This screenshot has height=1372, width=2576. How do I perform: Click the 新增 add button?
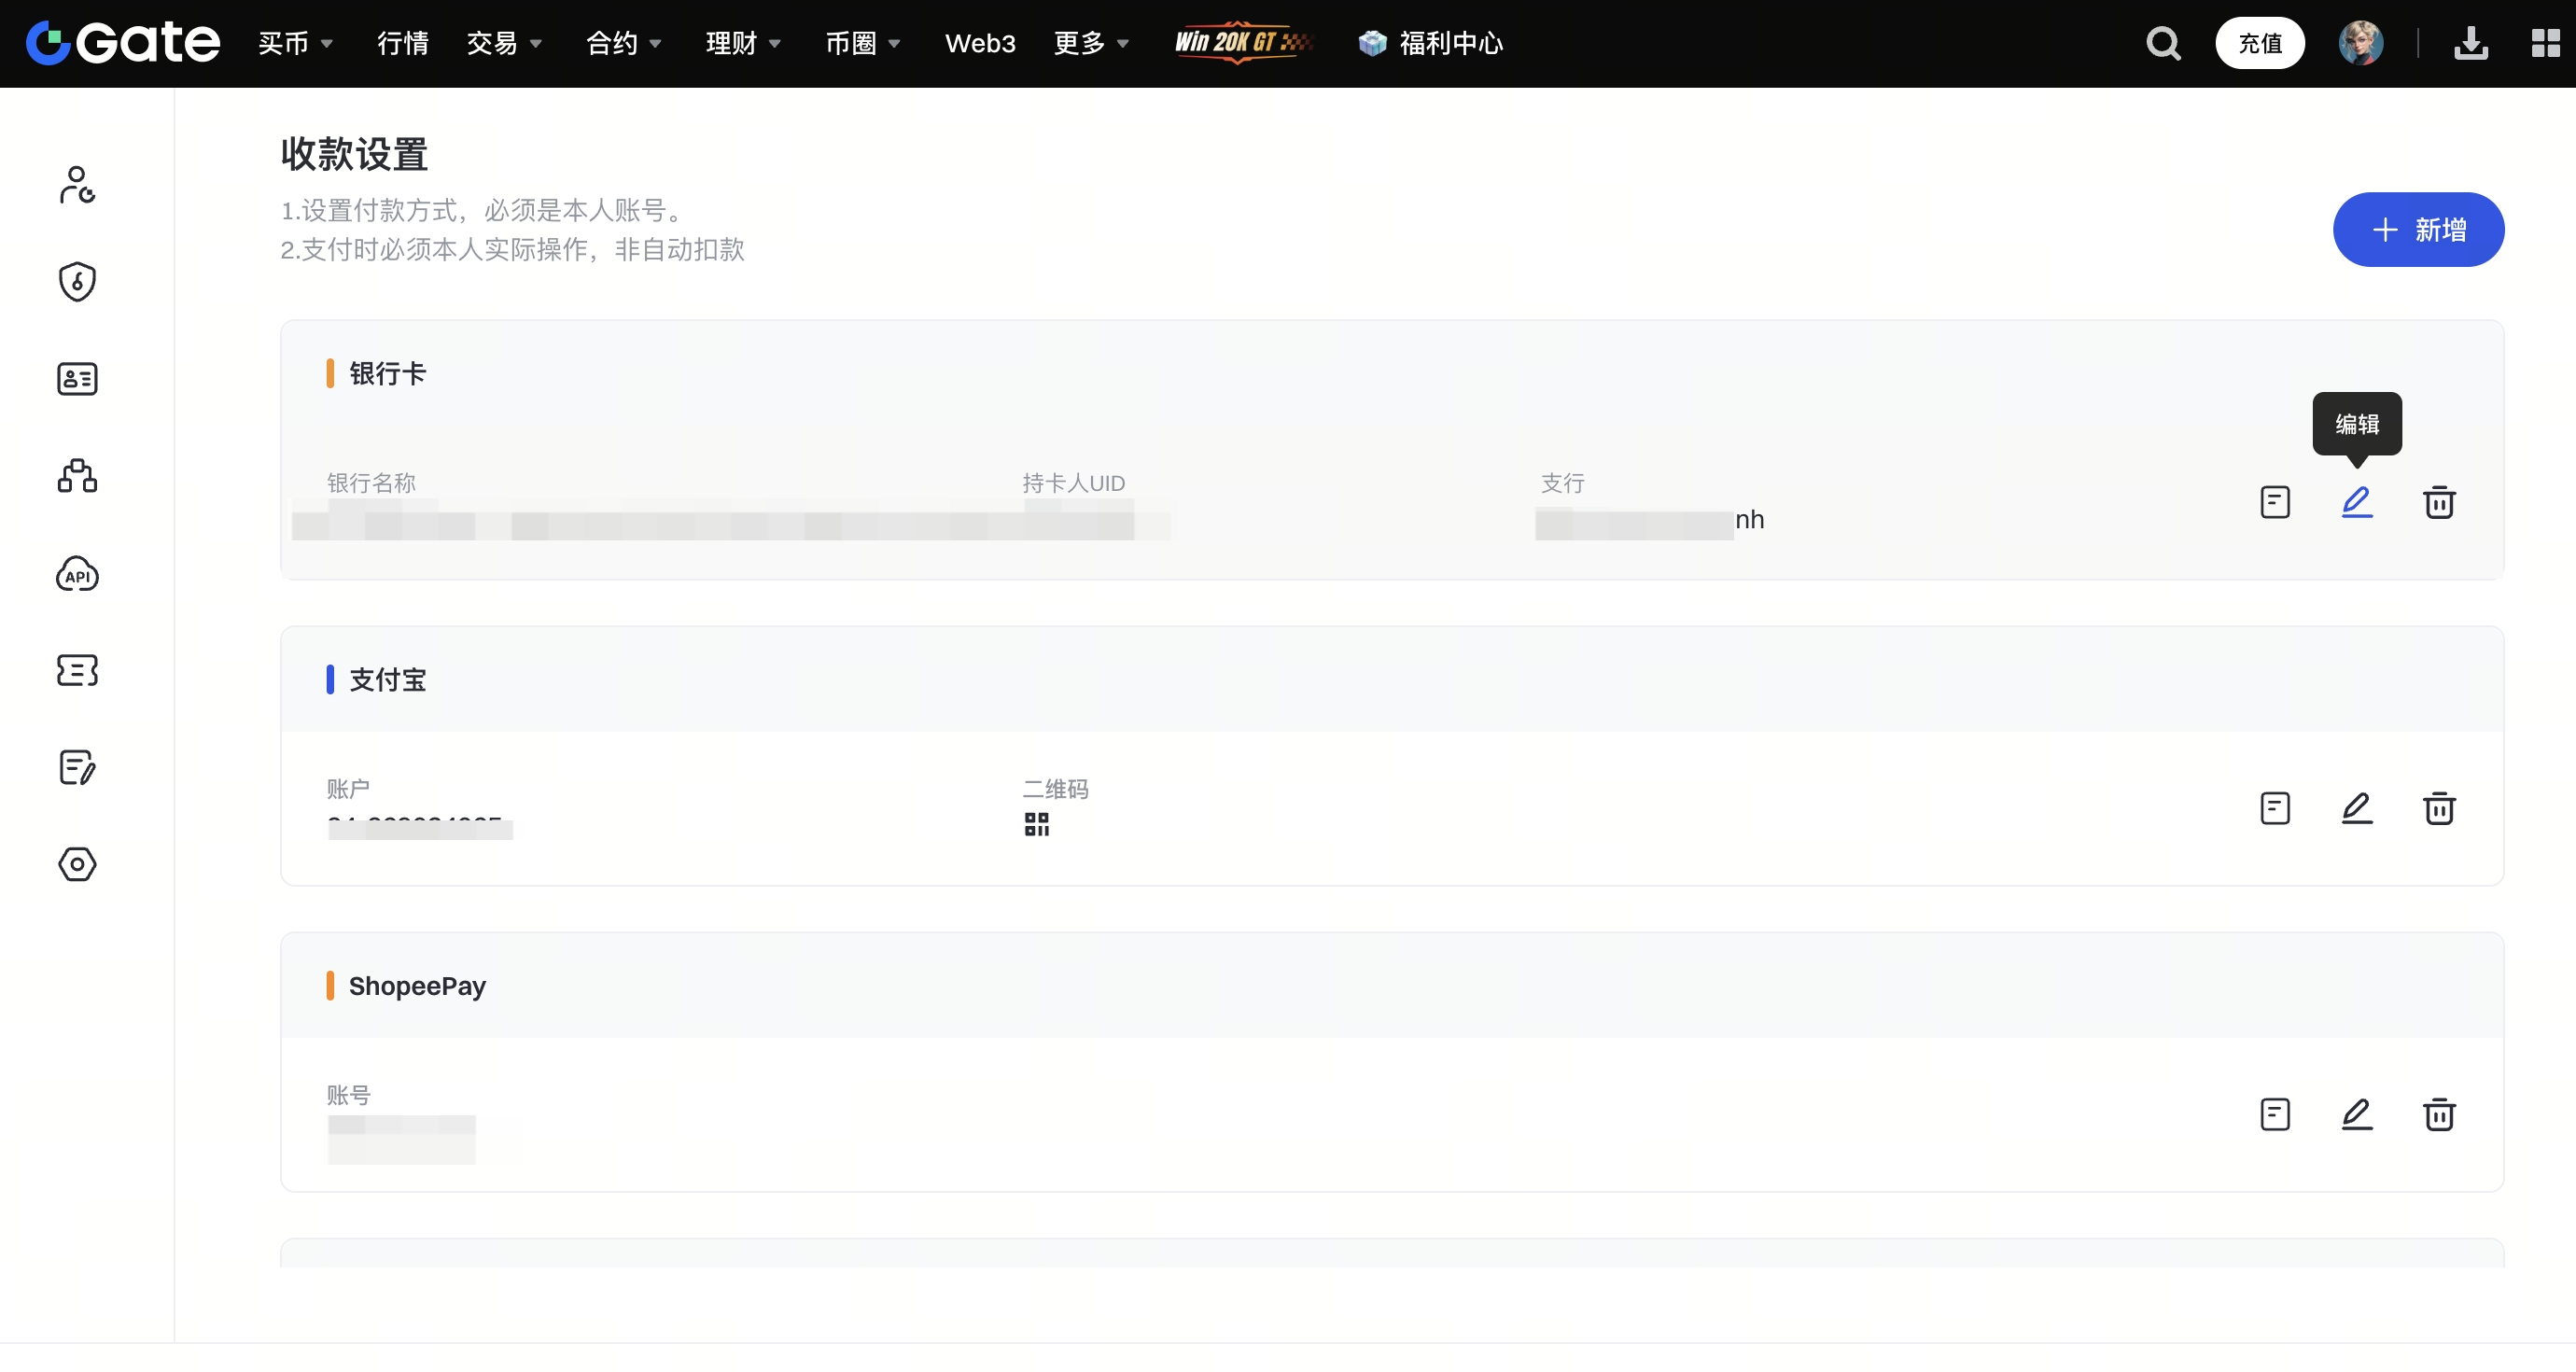click(2417, 229)
